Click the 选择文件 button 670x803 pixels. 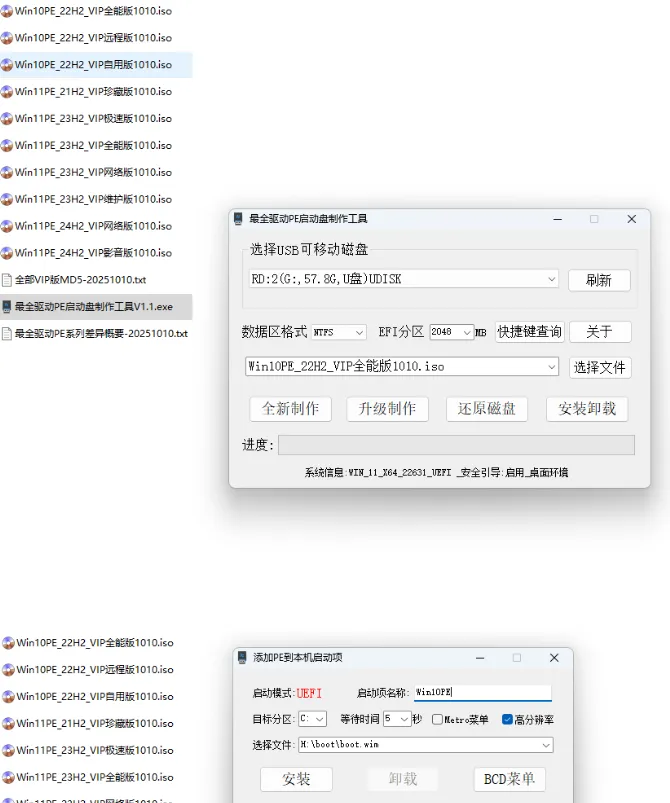pyautogui.click(x=600, y=368)
